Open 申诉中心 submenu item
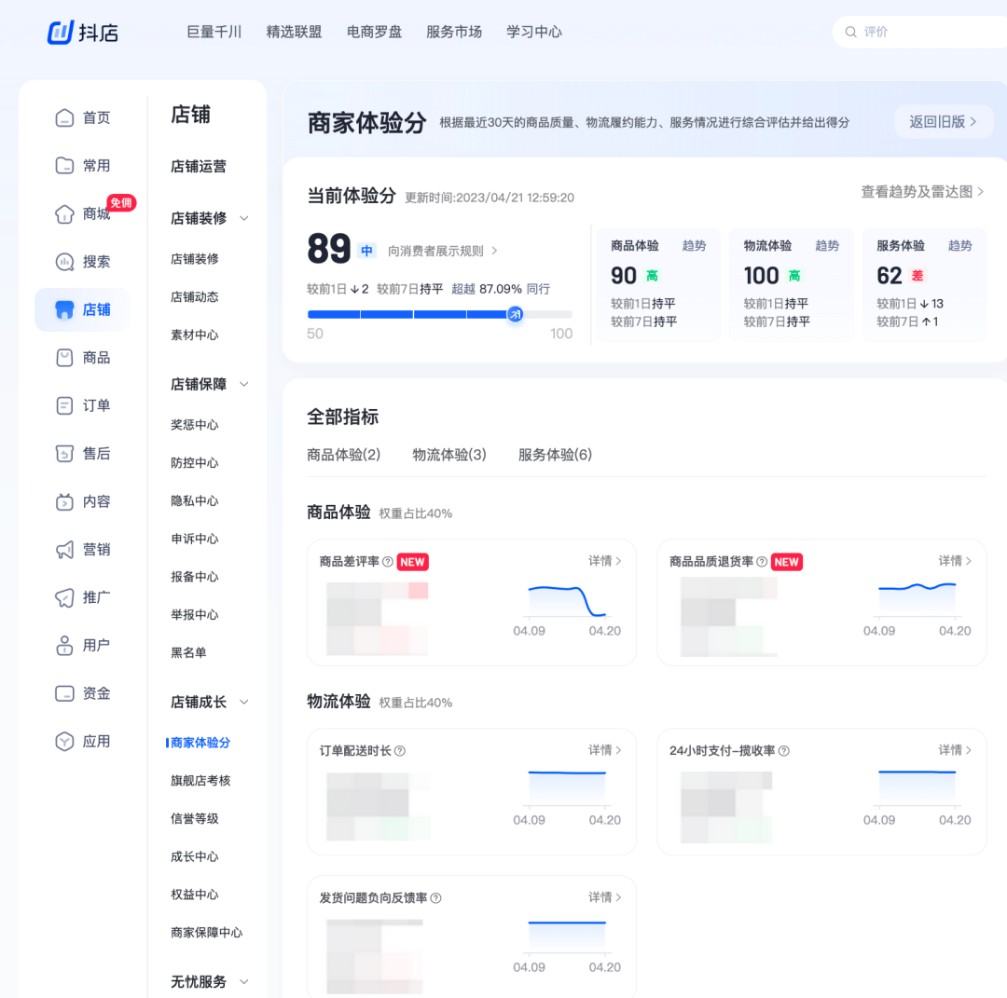The width and height of the screenshot is (1007, 998). point(195,539)
